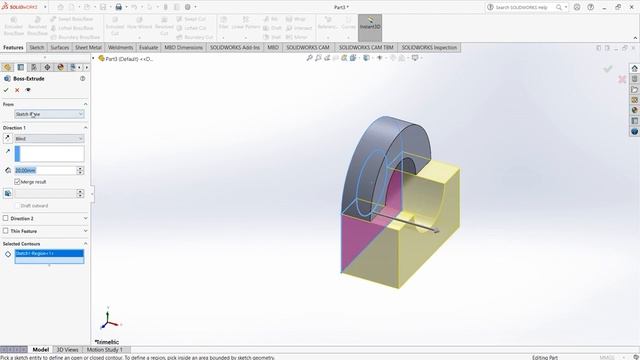Click the confirmation corner red X in the viewport
Viewport: 640px width, 360px height.
[622, 79]
